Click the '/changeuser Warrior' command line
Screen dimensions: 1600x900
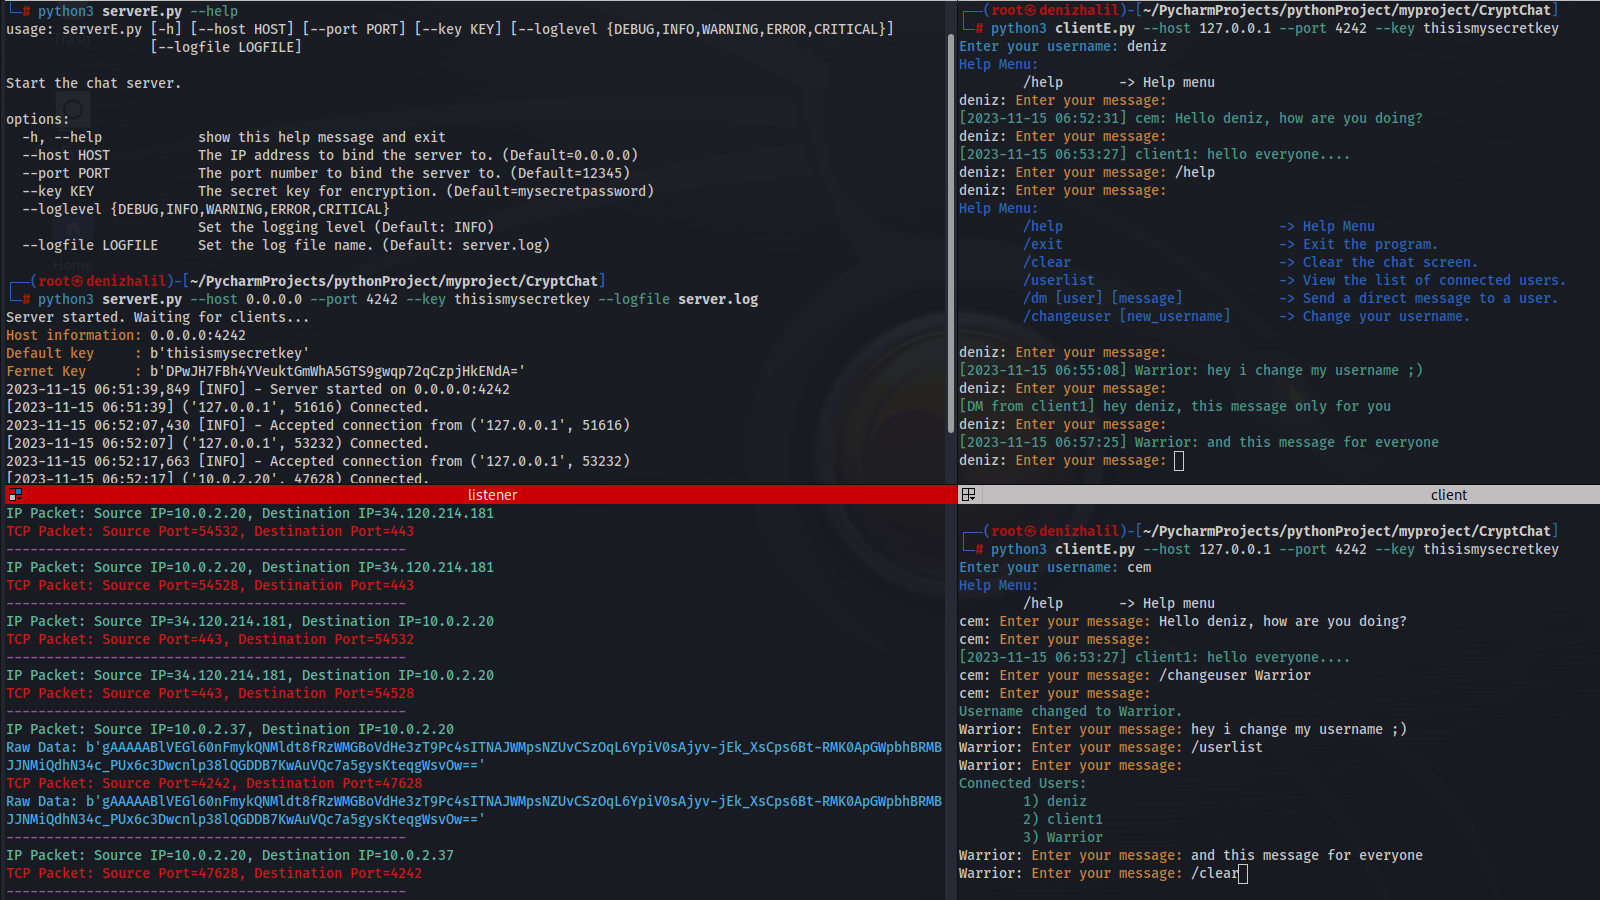click(1135, 676)
